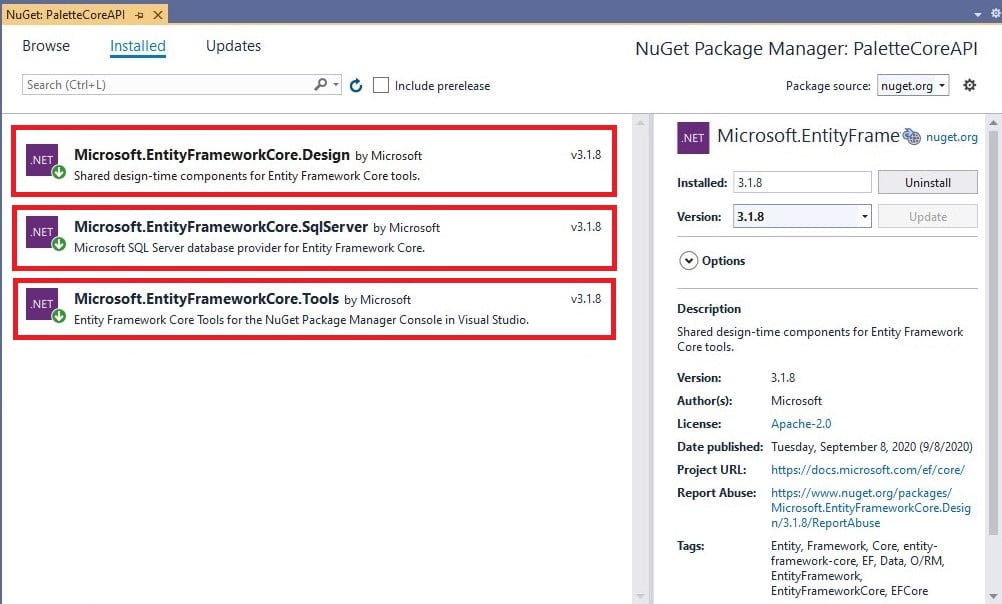Open the Report Abuse link
The height and width of the screenshot is (604, 1002).
[x=870, y=508]
